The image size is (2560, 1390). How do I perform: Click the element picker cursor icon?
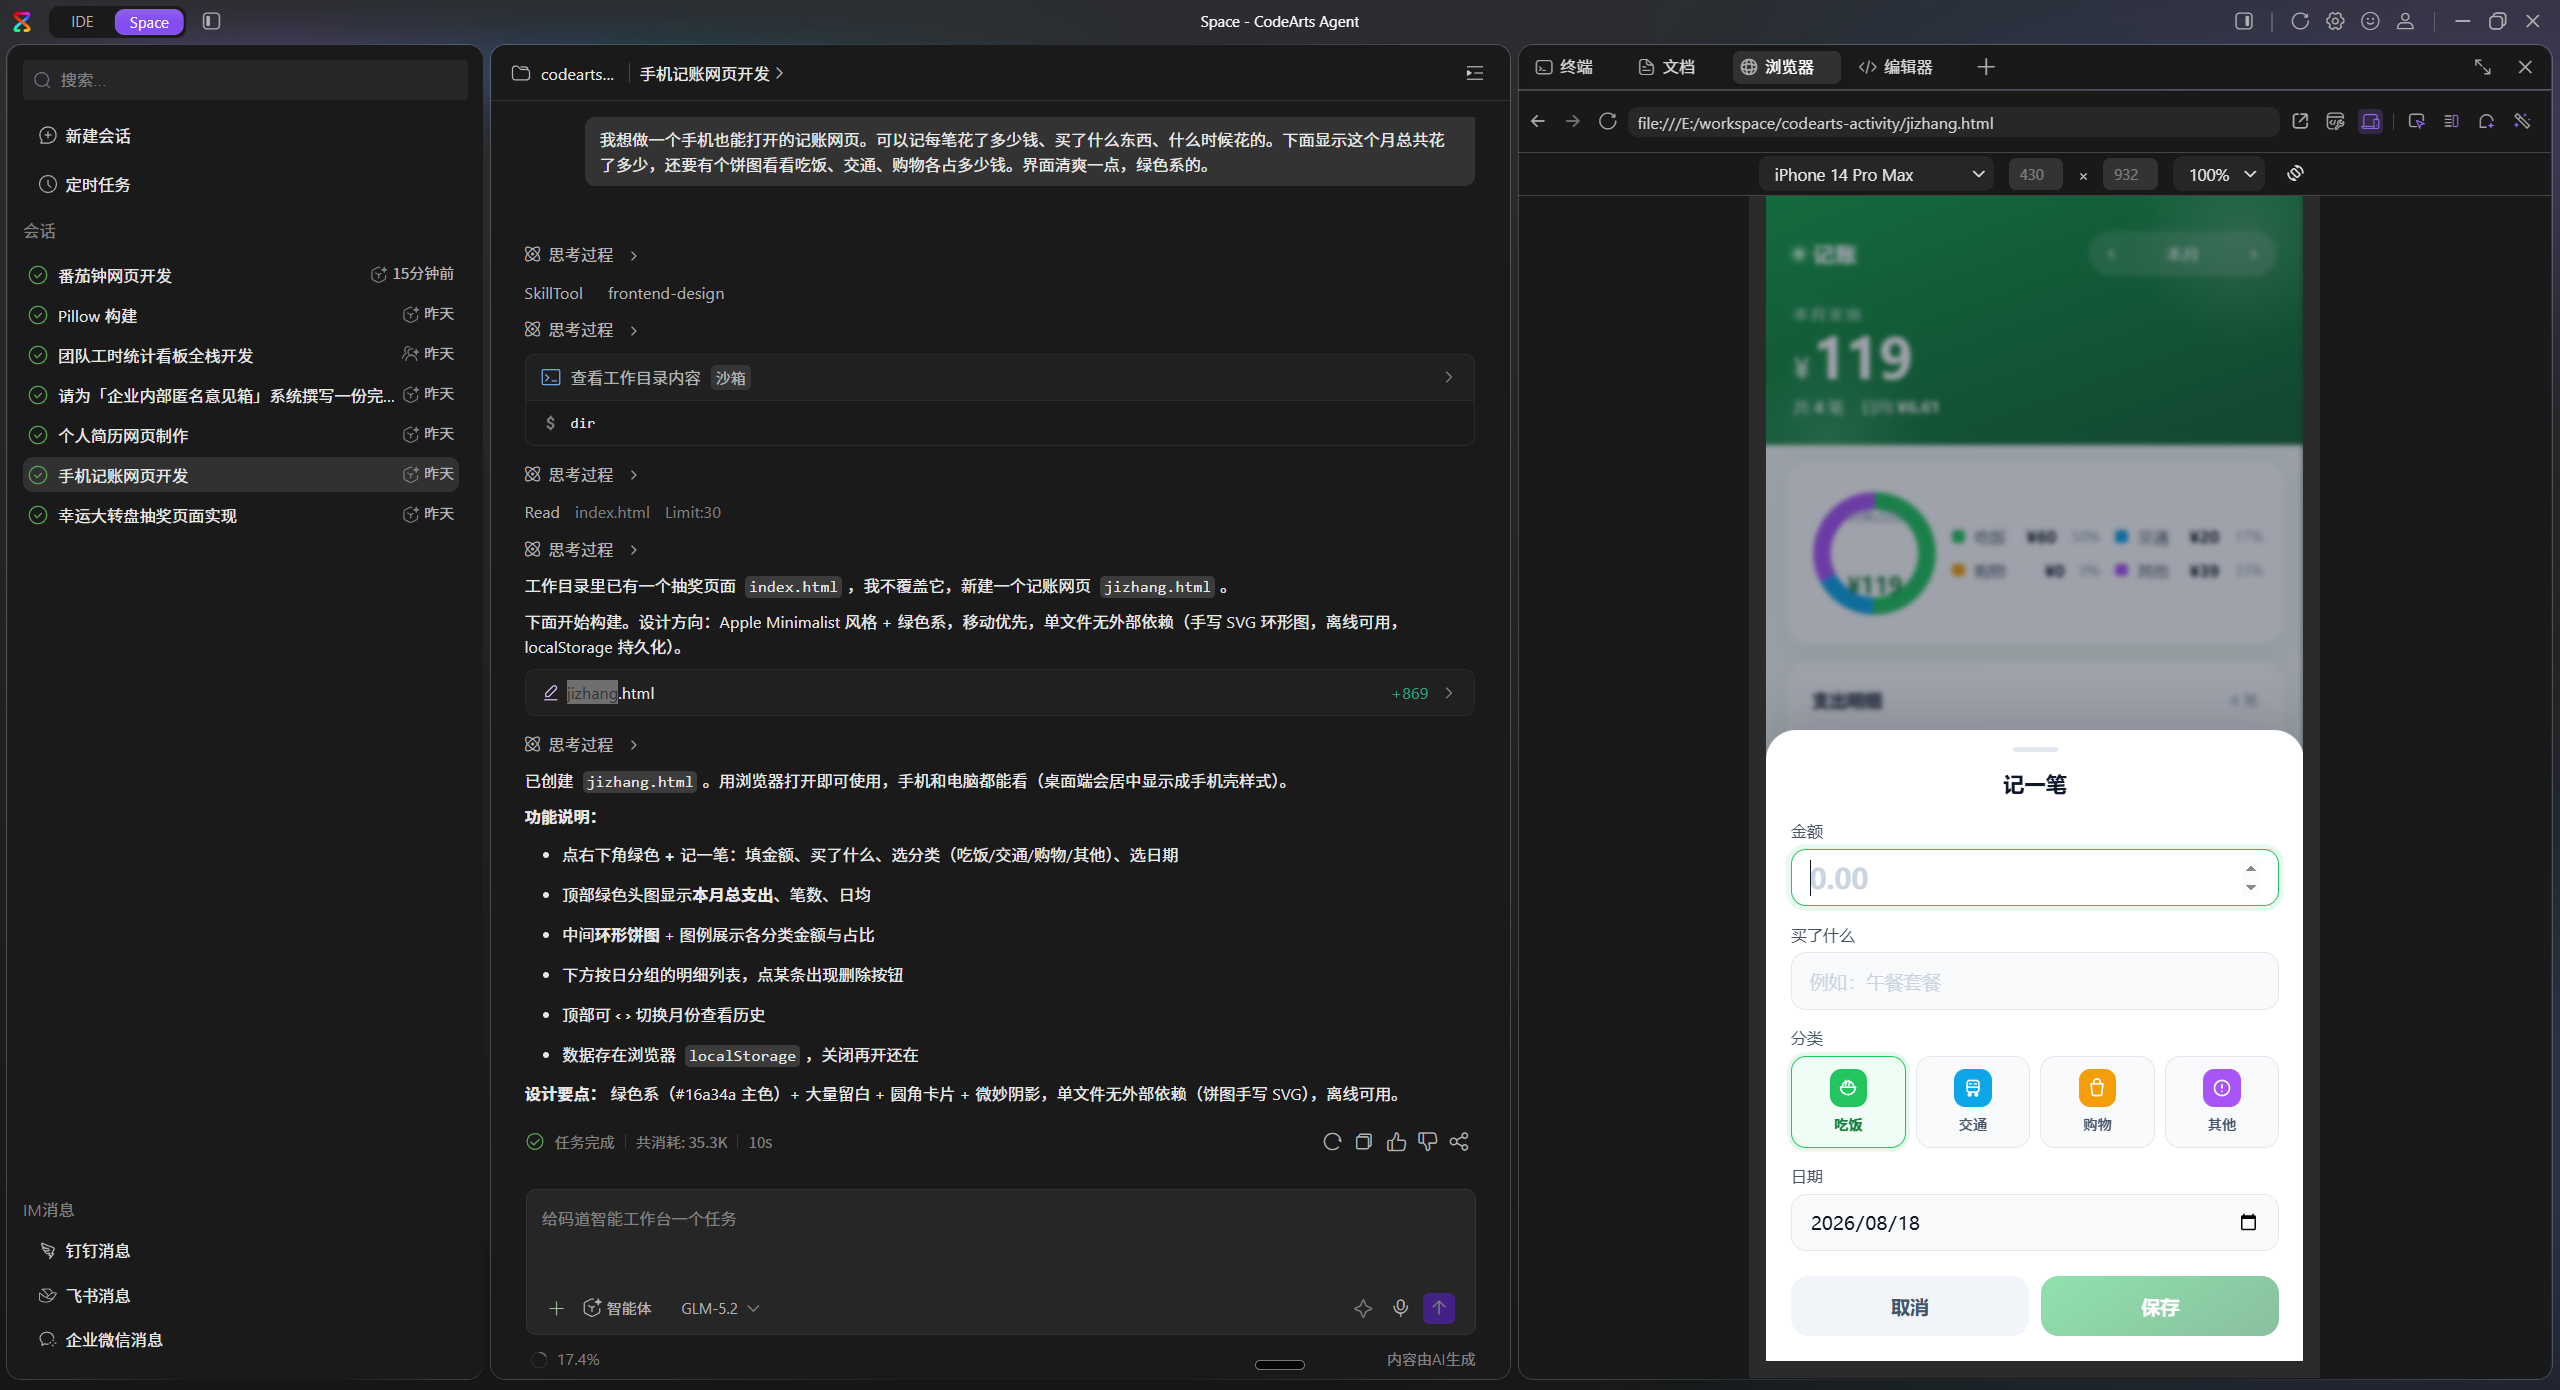tap(2416, 121)
